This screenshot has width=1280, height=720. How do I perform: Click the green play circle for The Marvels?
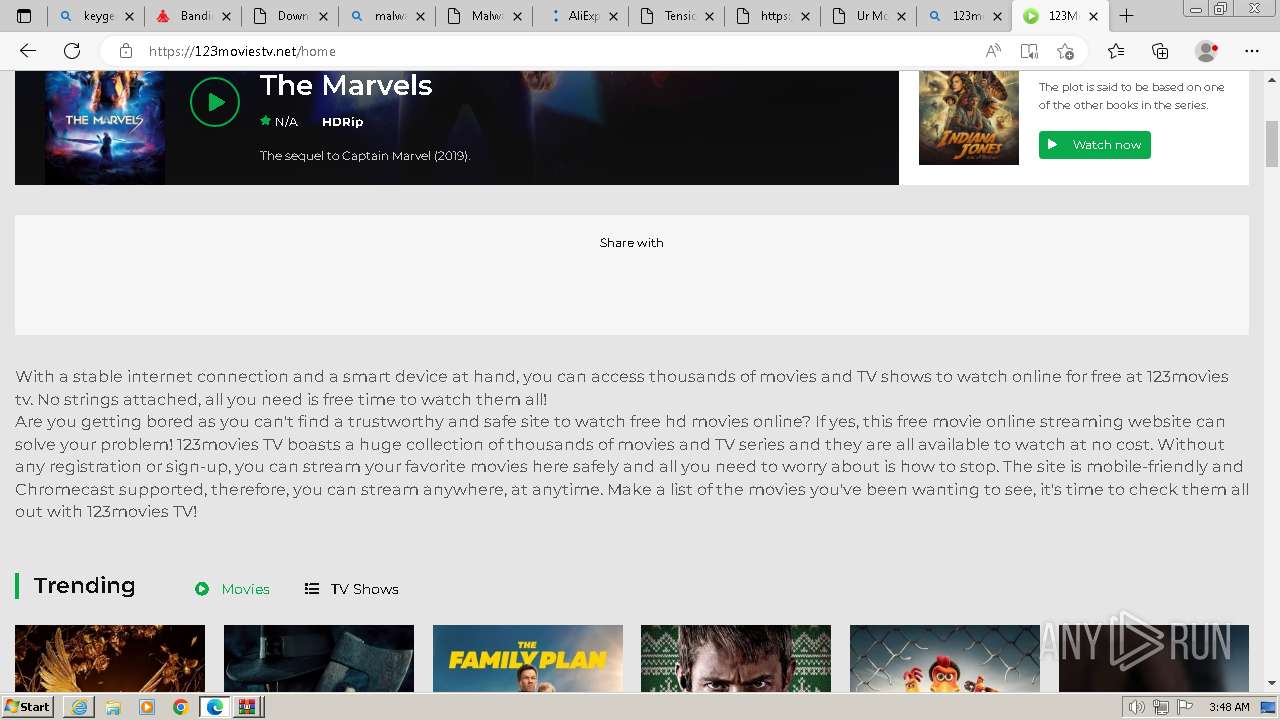[x=215, y=102]
